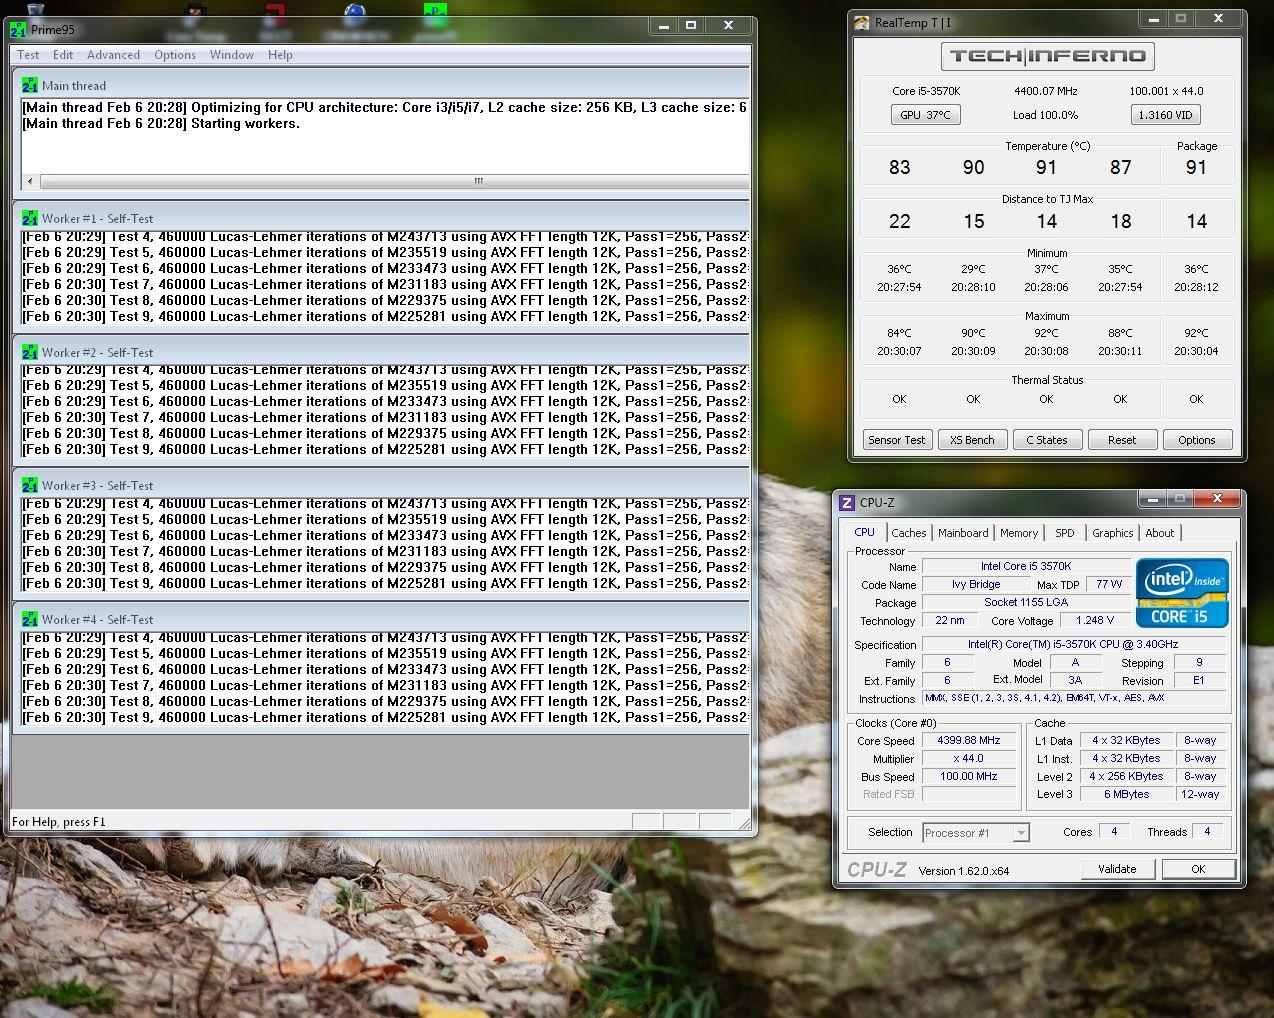Screen dimensions: 1274x1018
Task: Click the Ivy Bridge code name field
Action: (x=976, y=584)
